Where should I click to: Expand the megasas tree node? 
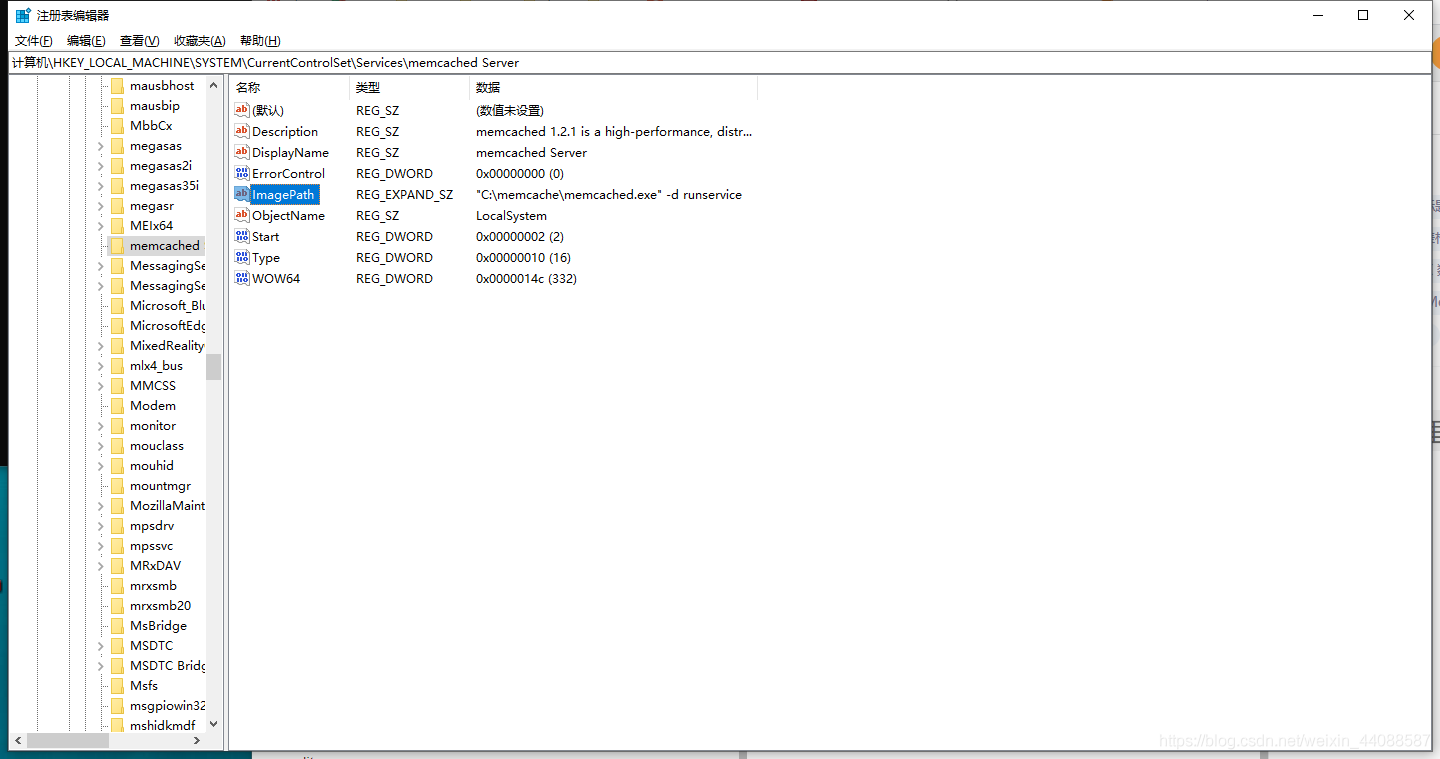click(x=100, y=145)
